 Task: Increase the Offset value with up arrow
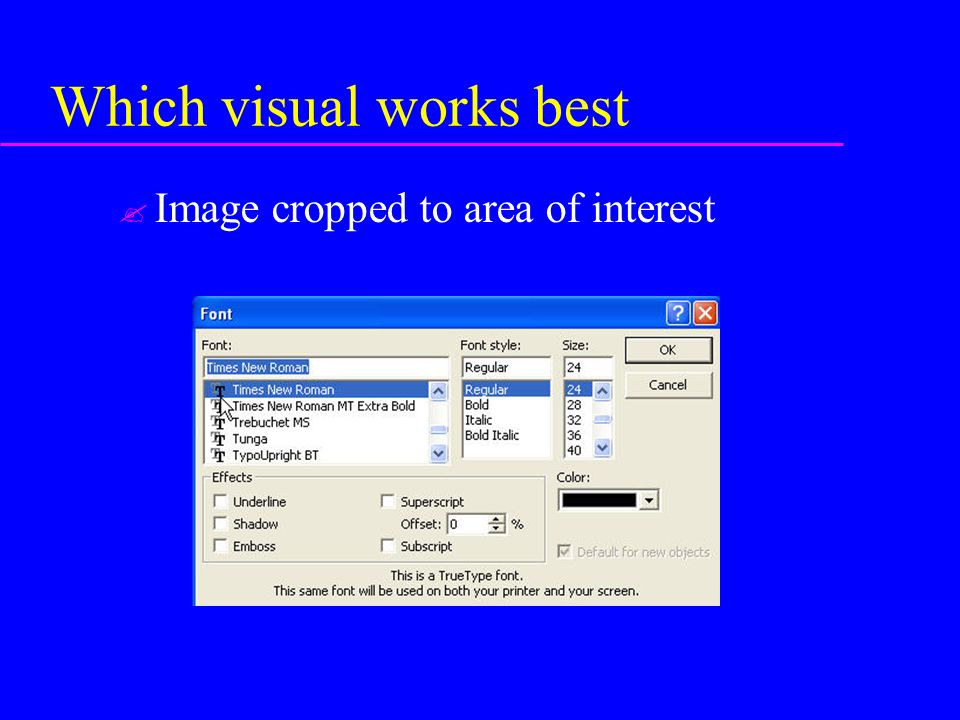click(x=497, y=519)
